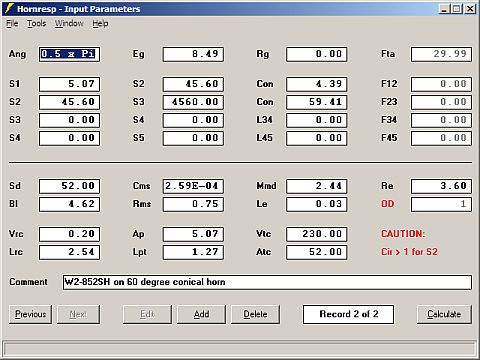Screen dimensions: 480x360
Task: Select the Ang field showing 0.5 x Pi
Action: coord(69,54)
